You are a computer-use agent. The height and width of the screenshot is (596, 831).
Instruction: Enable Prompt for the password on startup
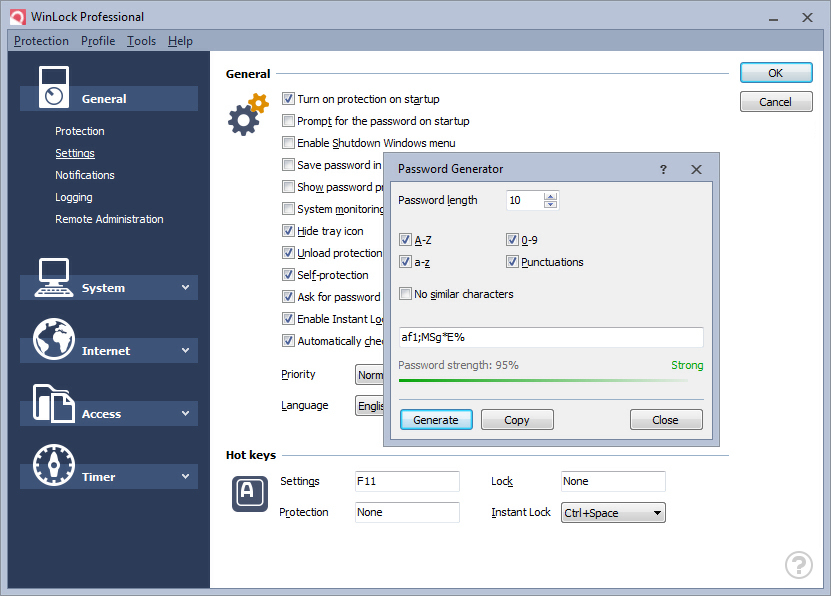click(x=289, y=120)
